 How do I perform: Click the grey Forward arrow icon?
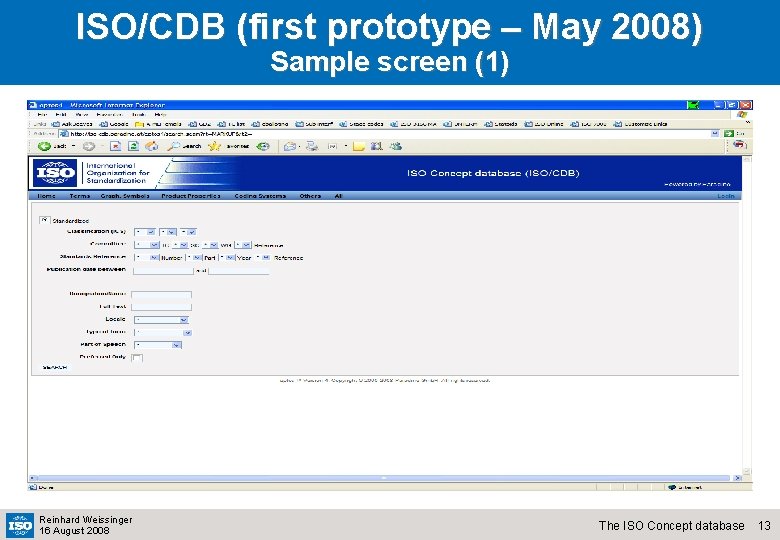point(89,146)
